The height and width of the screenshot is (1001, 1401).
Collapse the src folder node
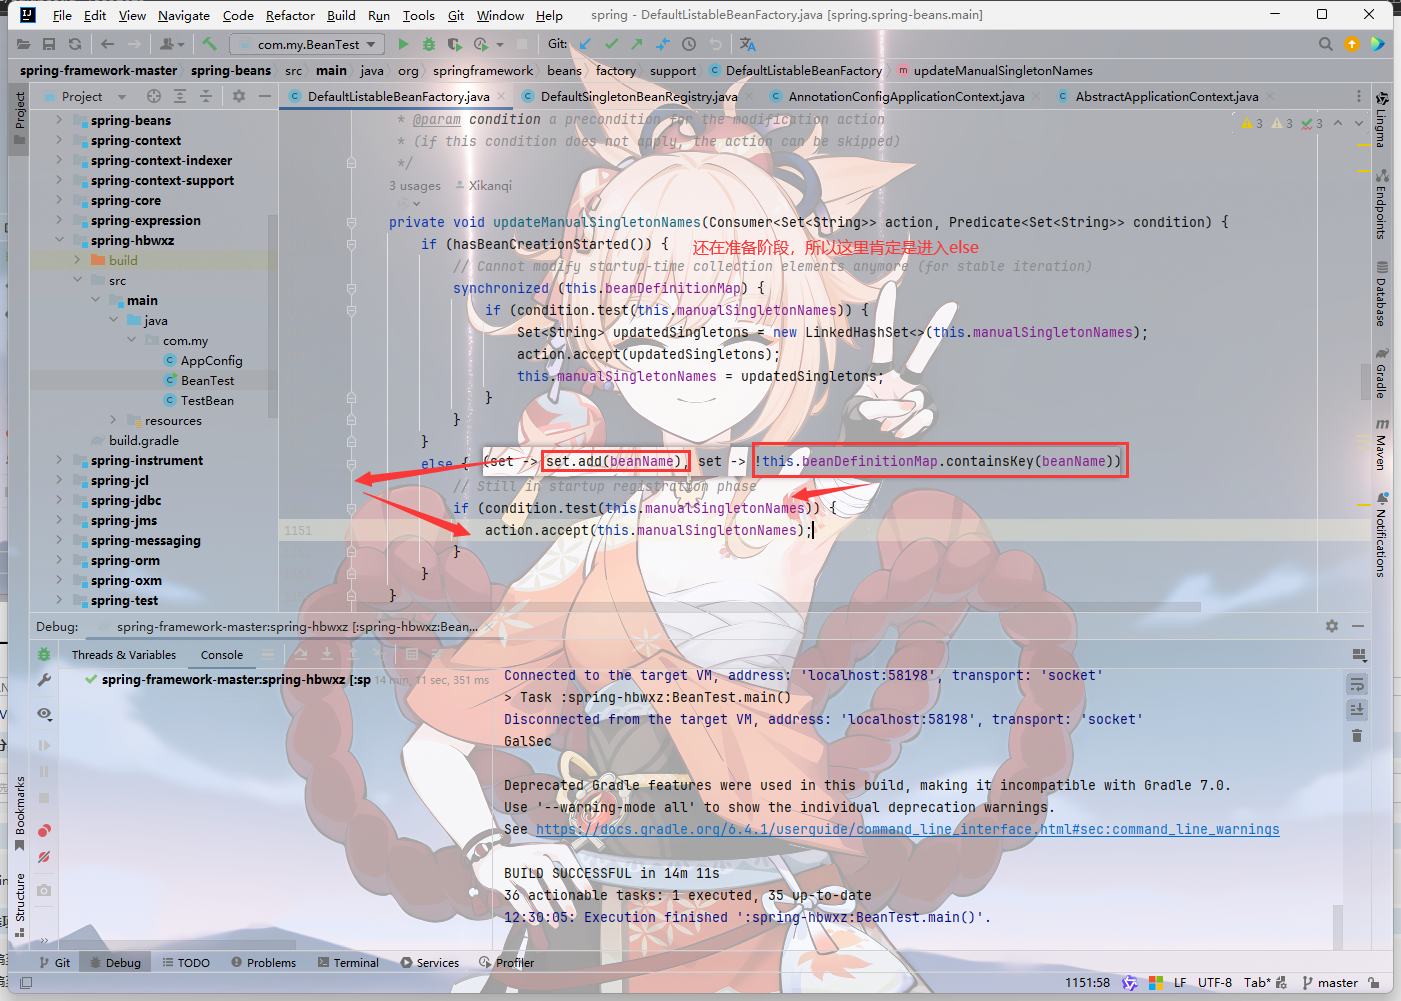click(77, 280)
